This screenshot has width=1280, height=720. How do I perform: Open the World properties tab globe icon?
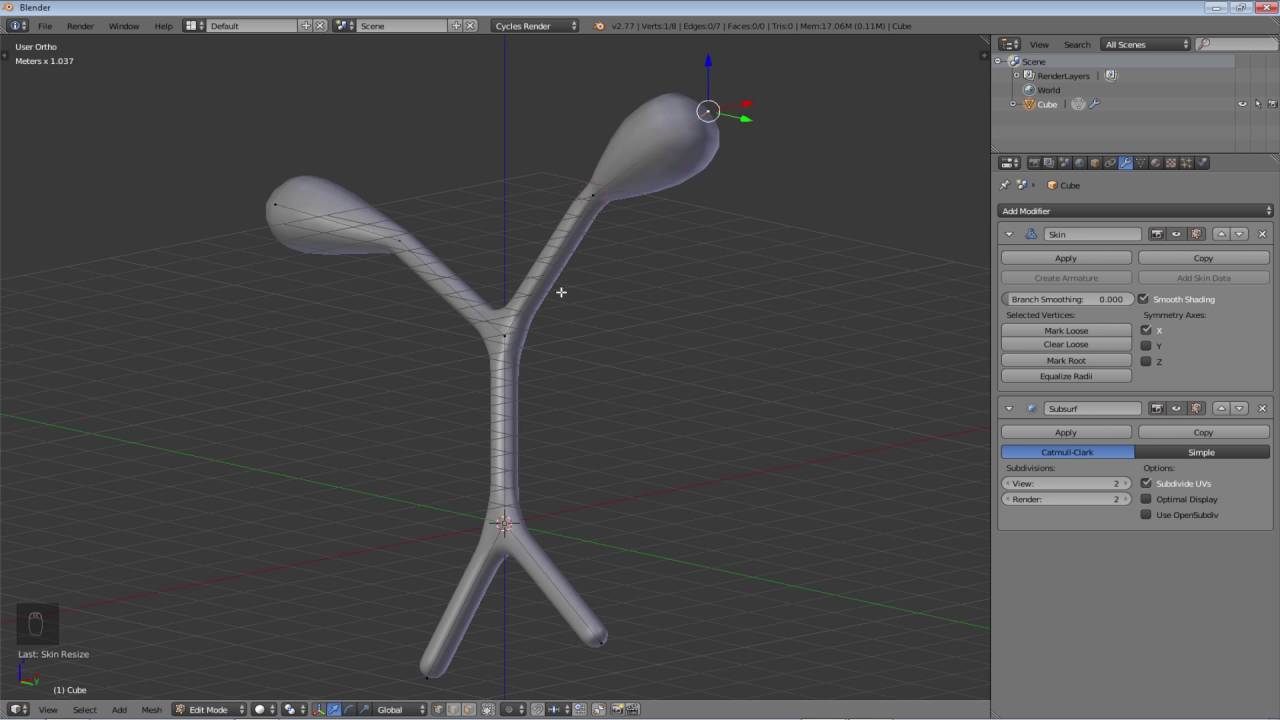tap(1079, 163)
